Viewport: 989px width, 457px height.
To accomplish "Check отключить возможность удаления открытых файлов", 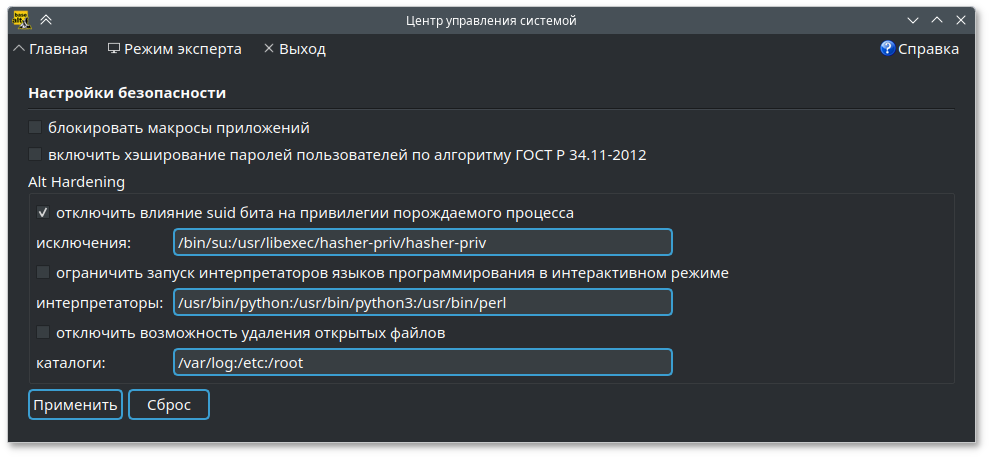I will pos(43,332).
